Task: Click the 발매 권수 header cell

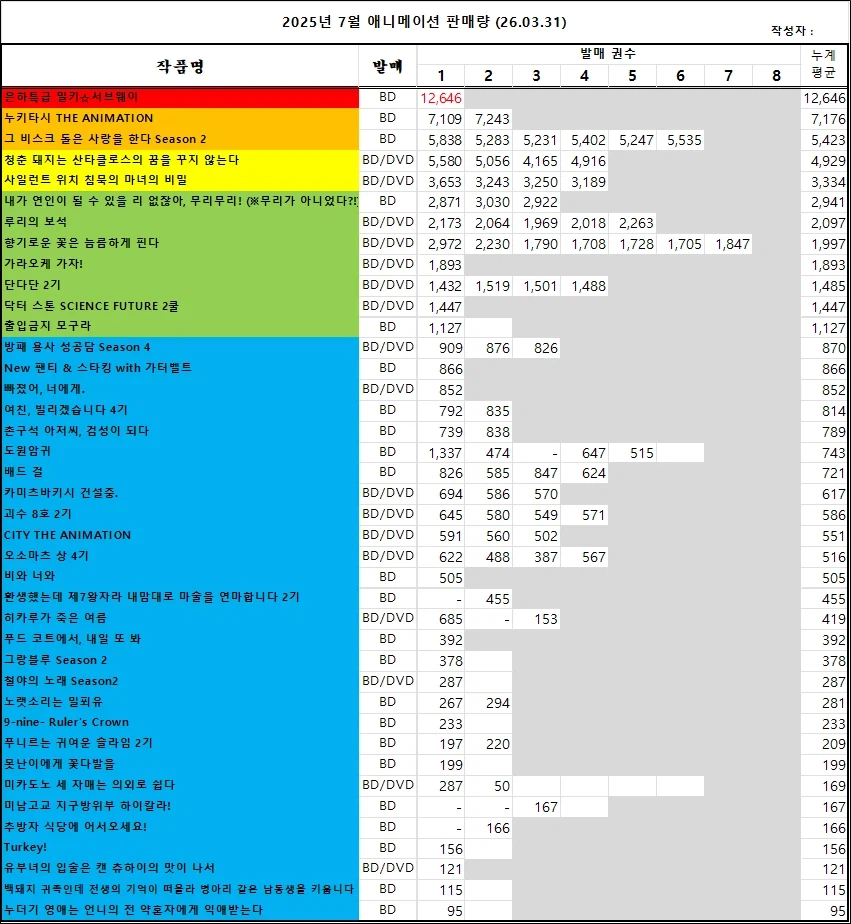Action: pyautogui.click(x=608, y=55)
